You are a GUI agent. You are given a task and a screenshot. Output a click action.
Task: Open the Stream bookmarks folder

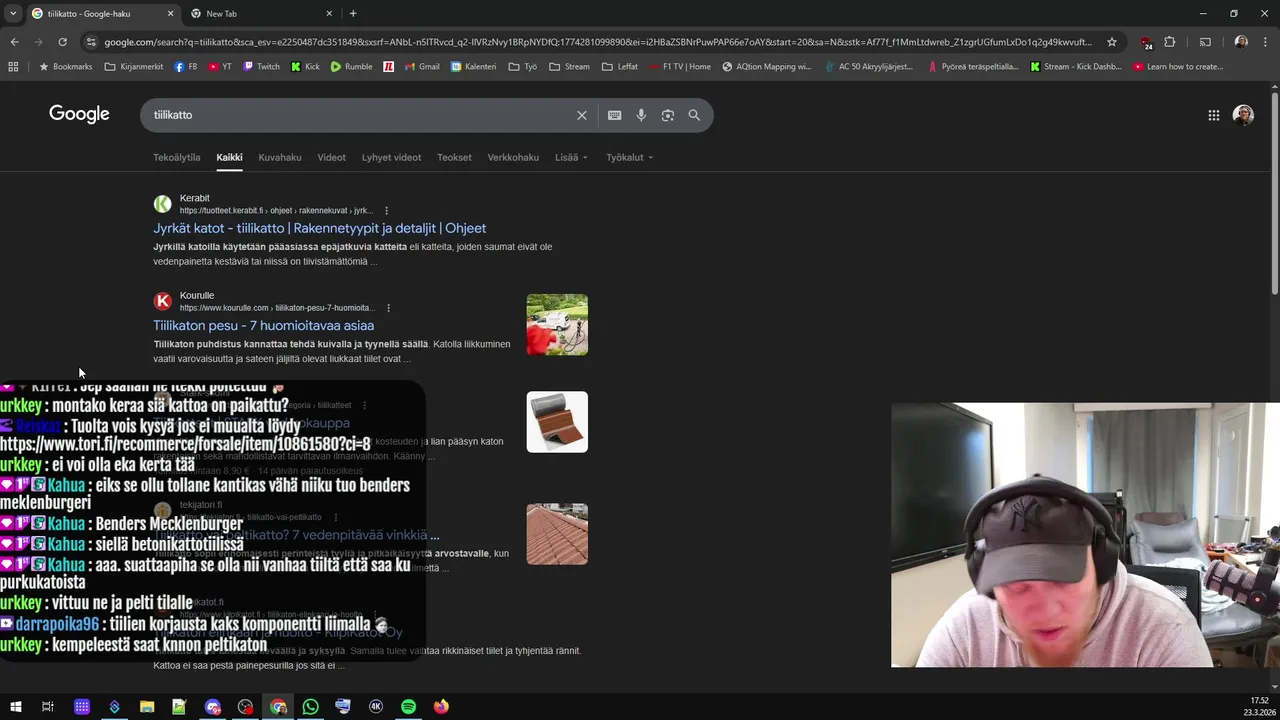[569, 67]
